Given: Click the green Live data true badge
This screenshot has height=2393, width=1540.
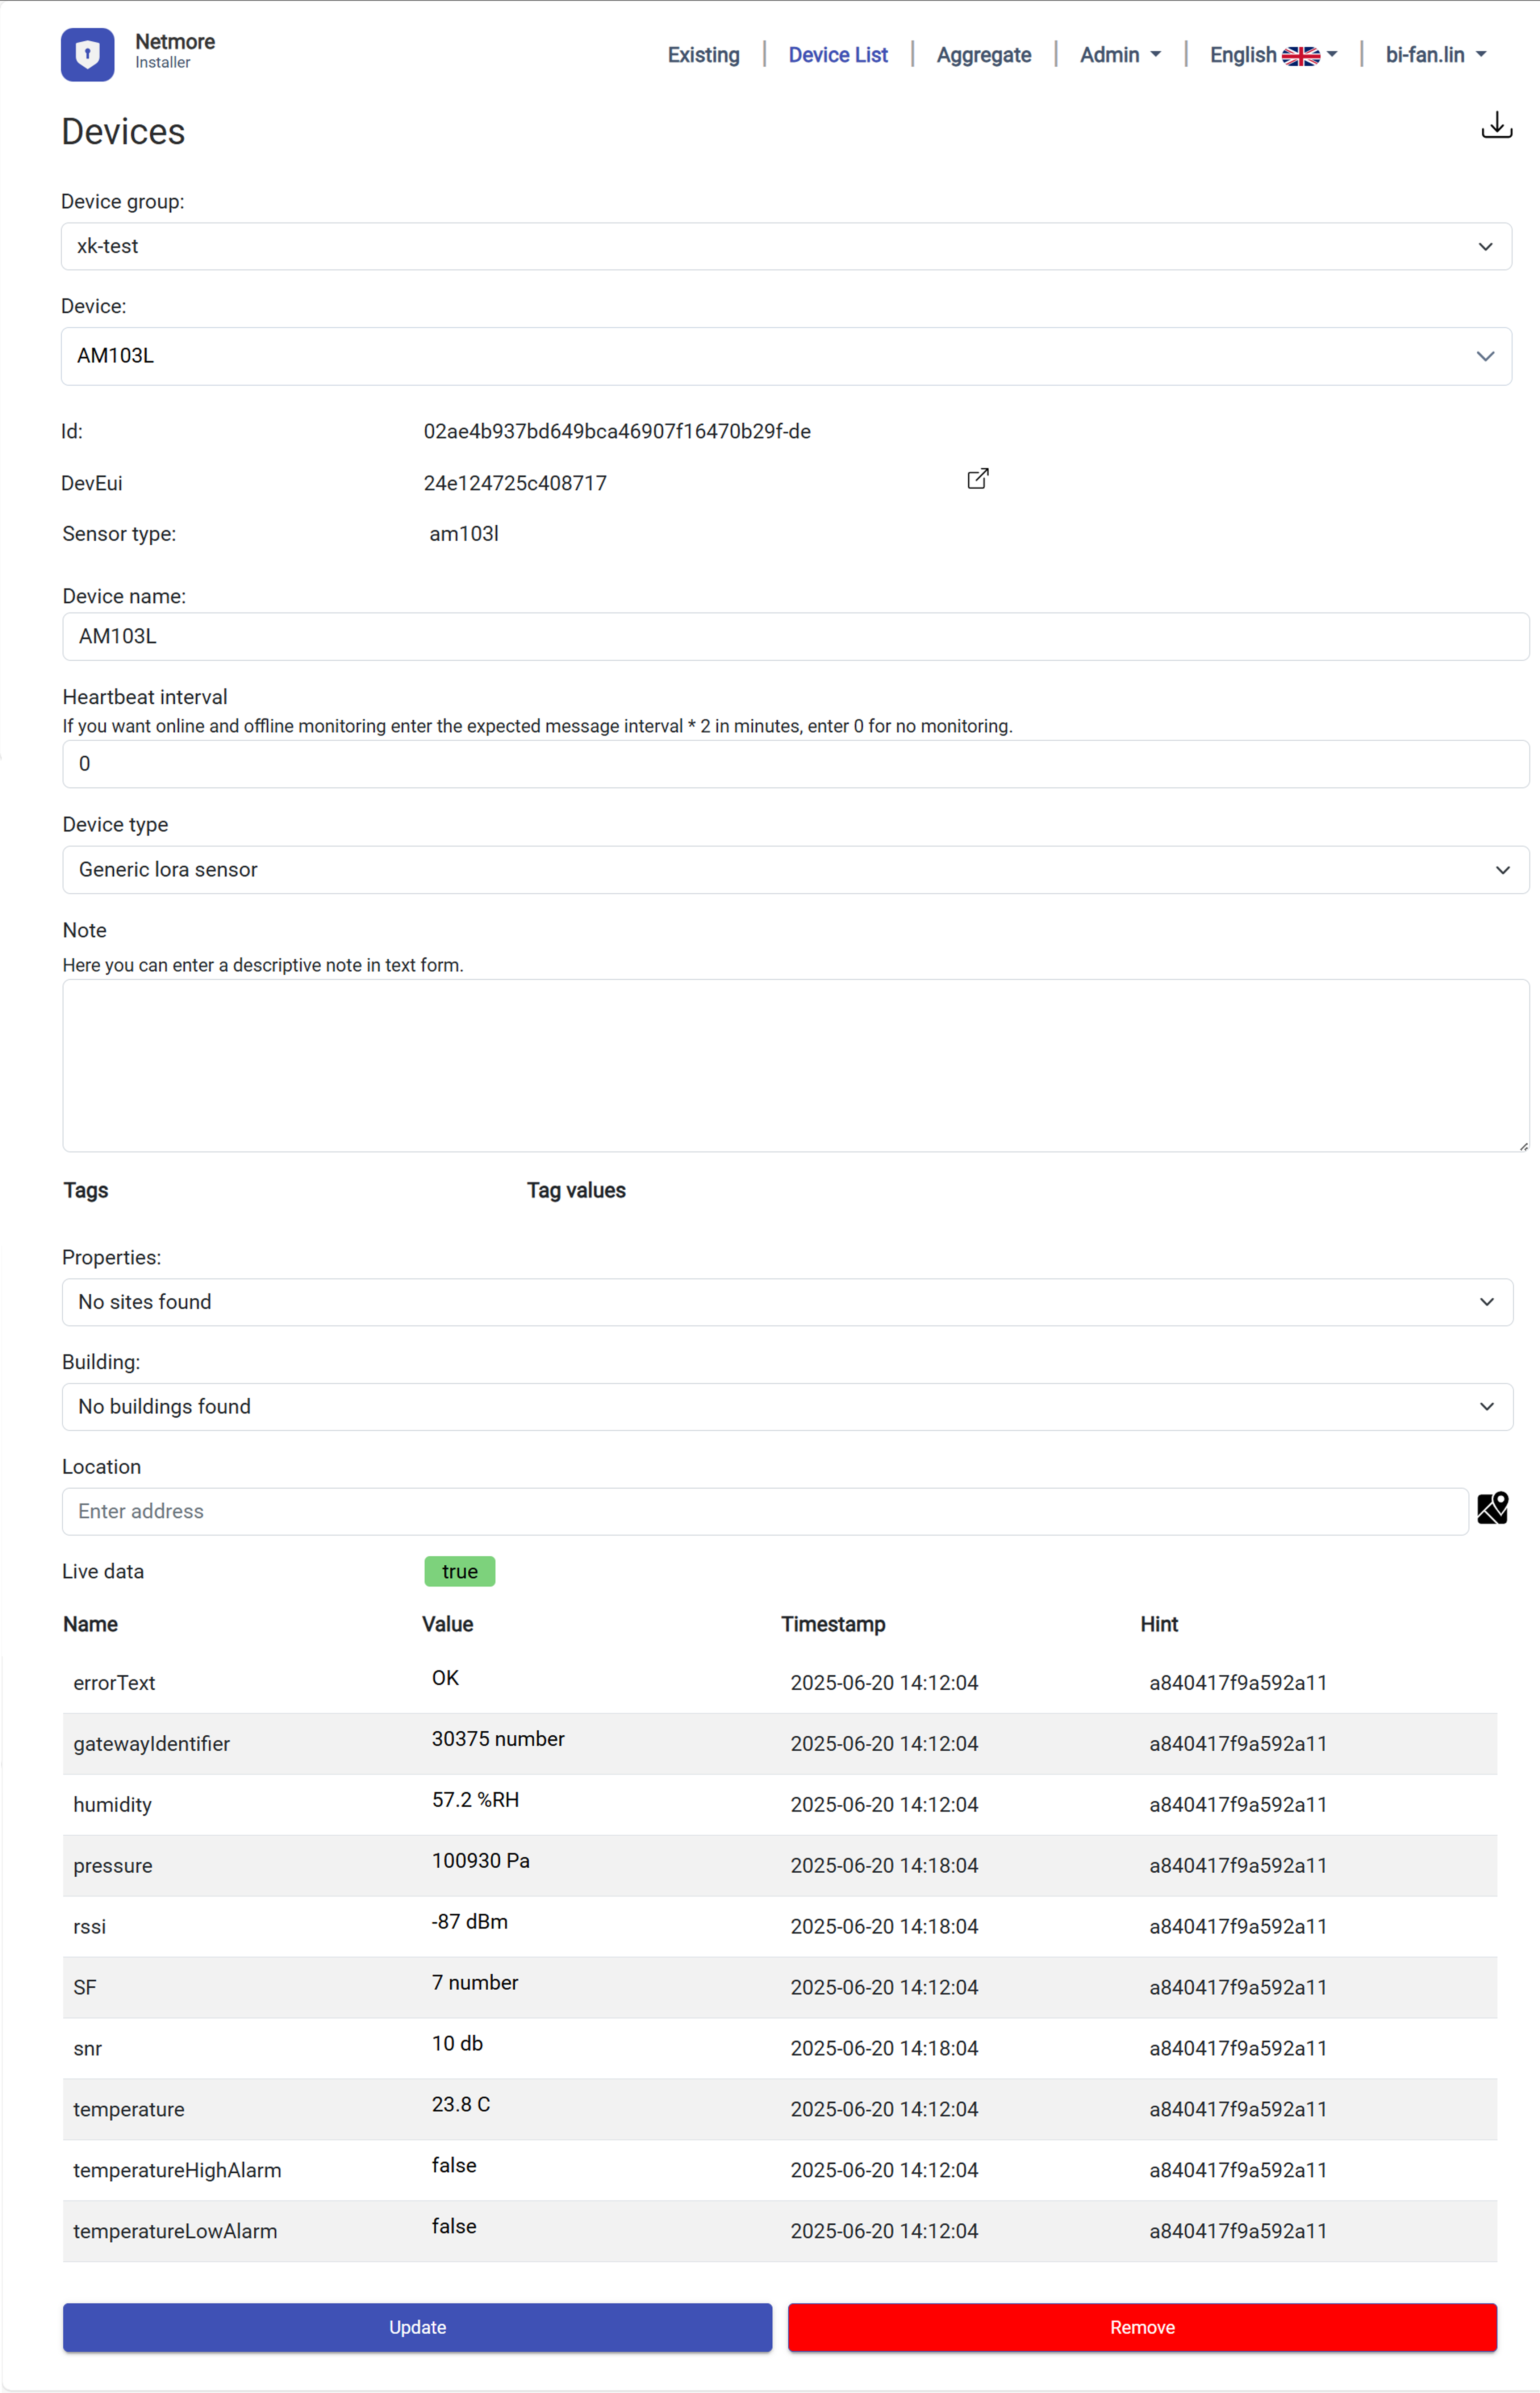Looking at the screenshot, I should [460, 1571].
